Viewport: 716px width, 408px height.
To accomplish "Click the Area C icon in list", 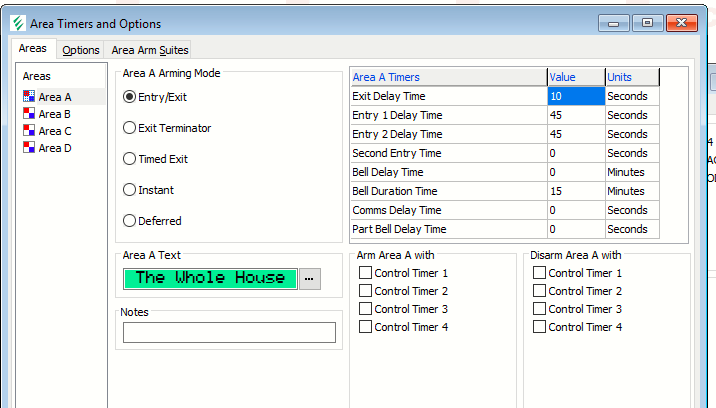I will pos(28,131).
